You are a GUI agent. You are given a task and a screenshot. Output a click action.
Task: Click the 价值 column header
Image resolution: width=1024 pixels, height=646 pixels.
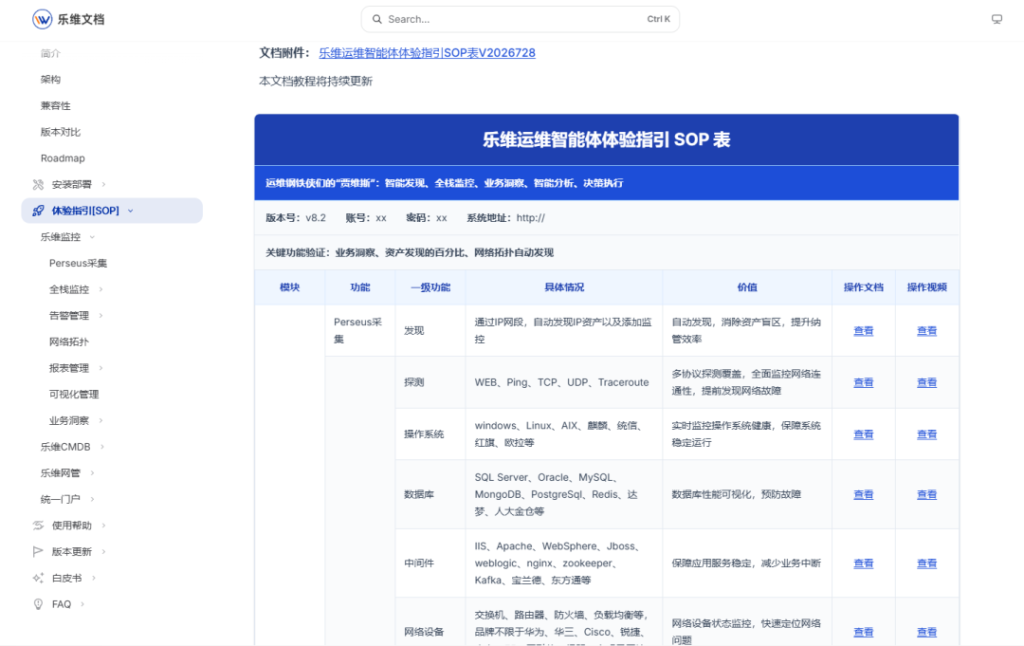[747, 287]
